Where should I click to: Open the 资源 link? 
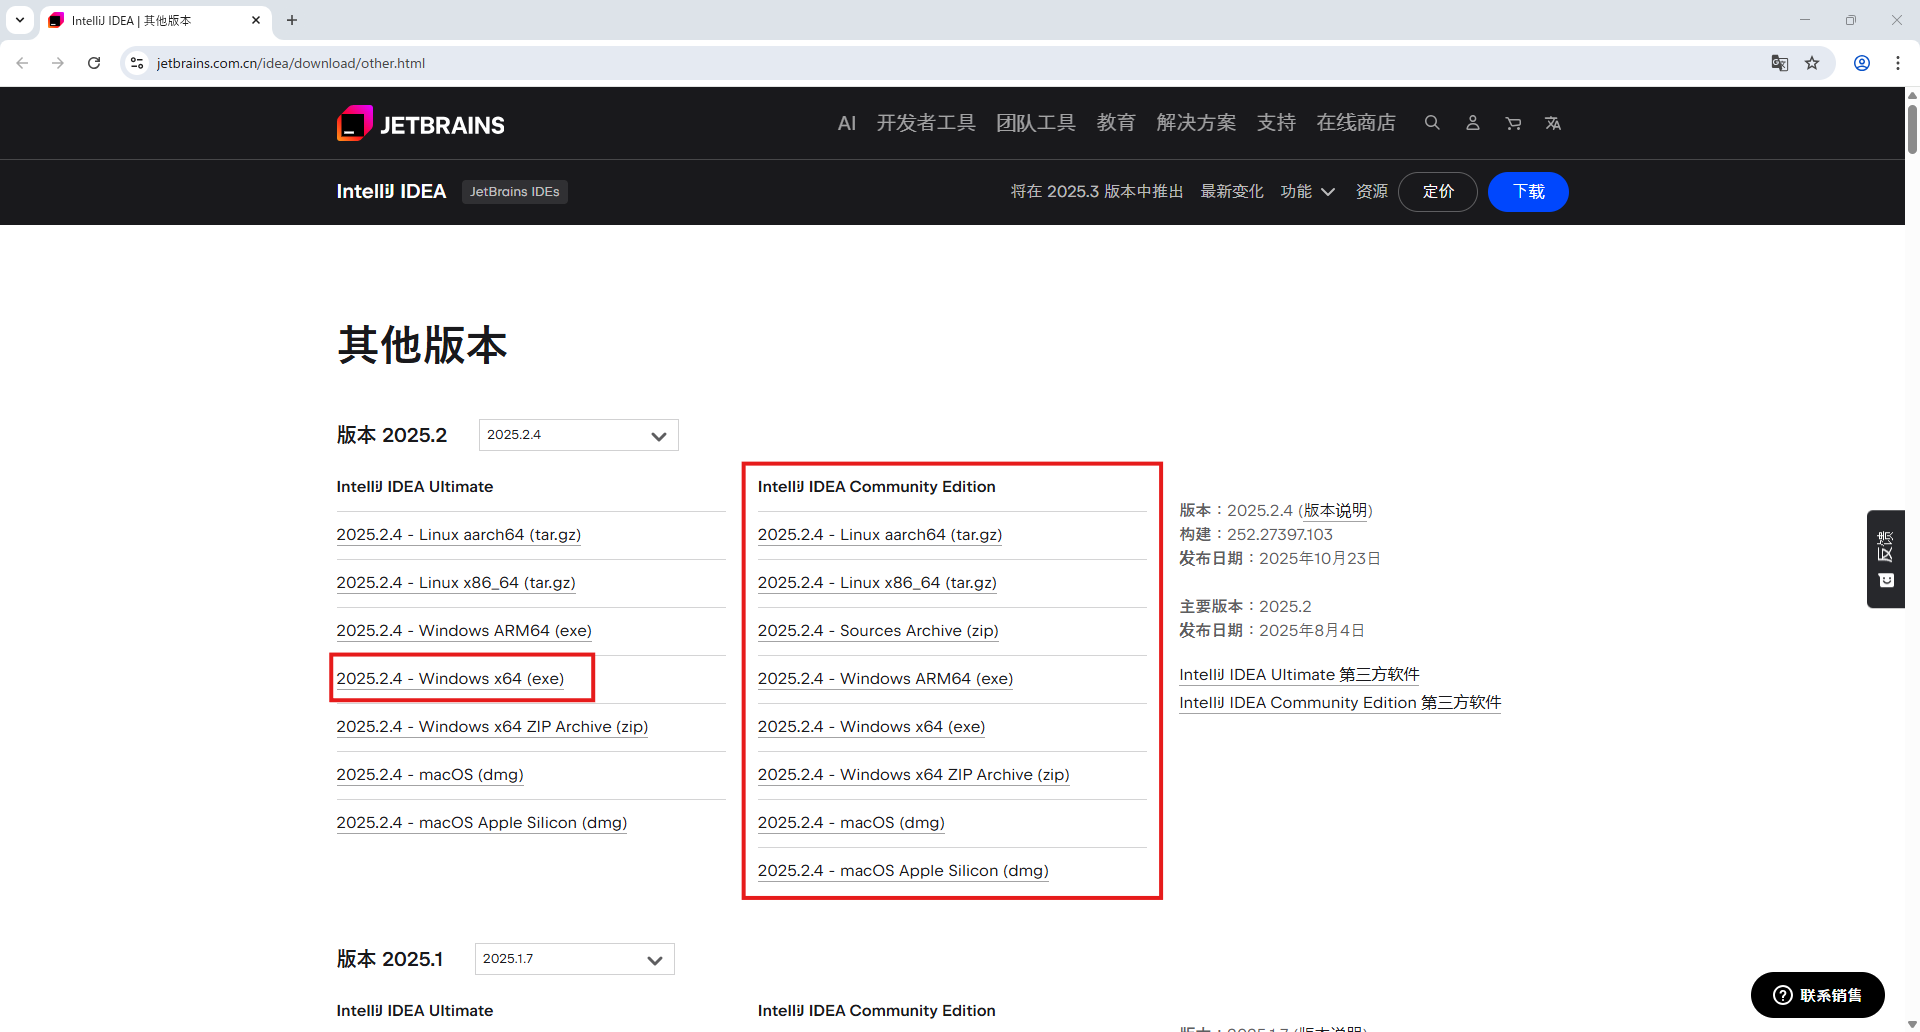click(1371, 191)
